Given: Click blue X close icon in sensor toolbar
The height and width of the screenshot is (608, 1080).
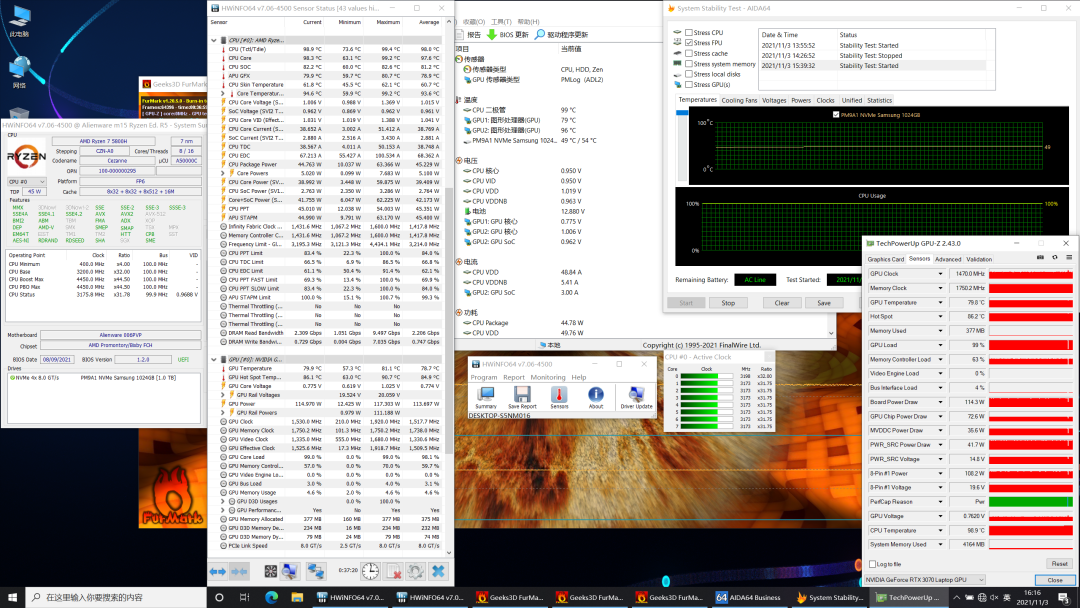Looking at the screenshot, I should (x=438, y=572).
